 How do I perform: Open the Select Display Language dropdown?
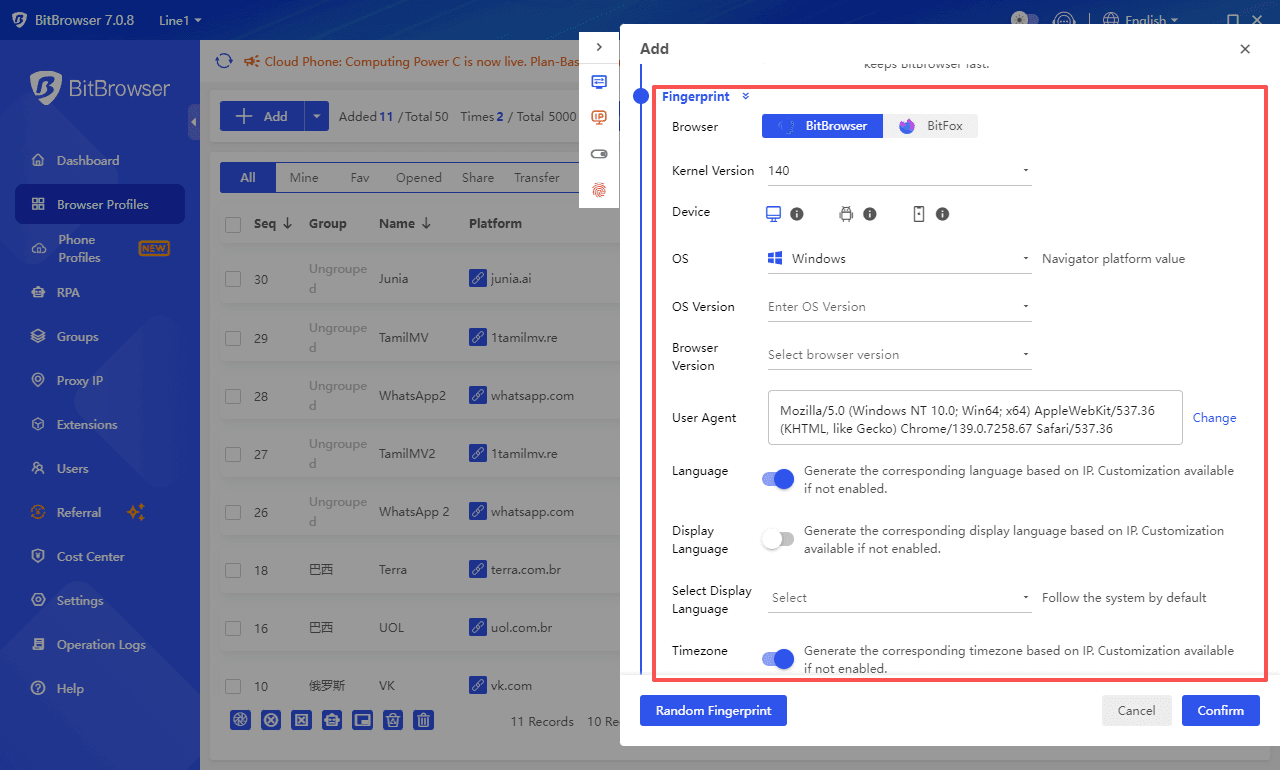point(898,597)
